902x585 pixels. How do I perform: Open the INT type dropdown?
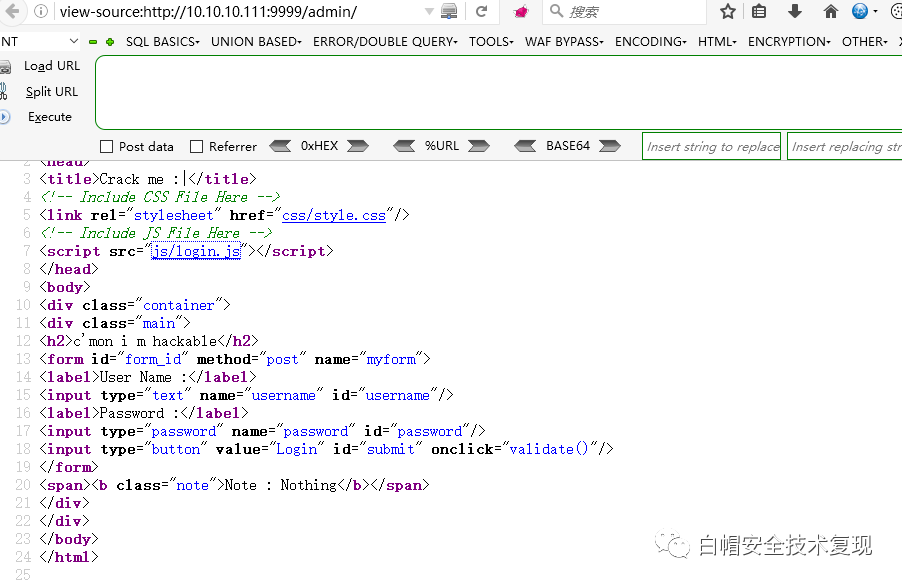click(40, 41)
